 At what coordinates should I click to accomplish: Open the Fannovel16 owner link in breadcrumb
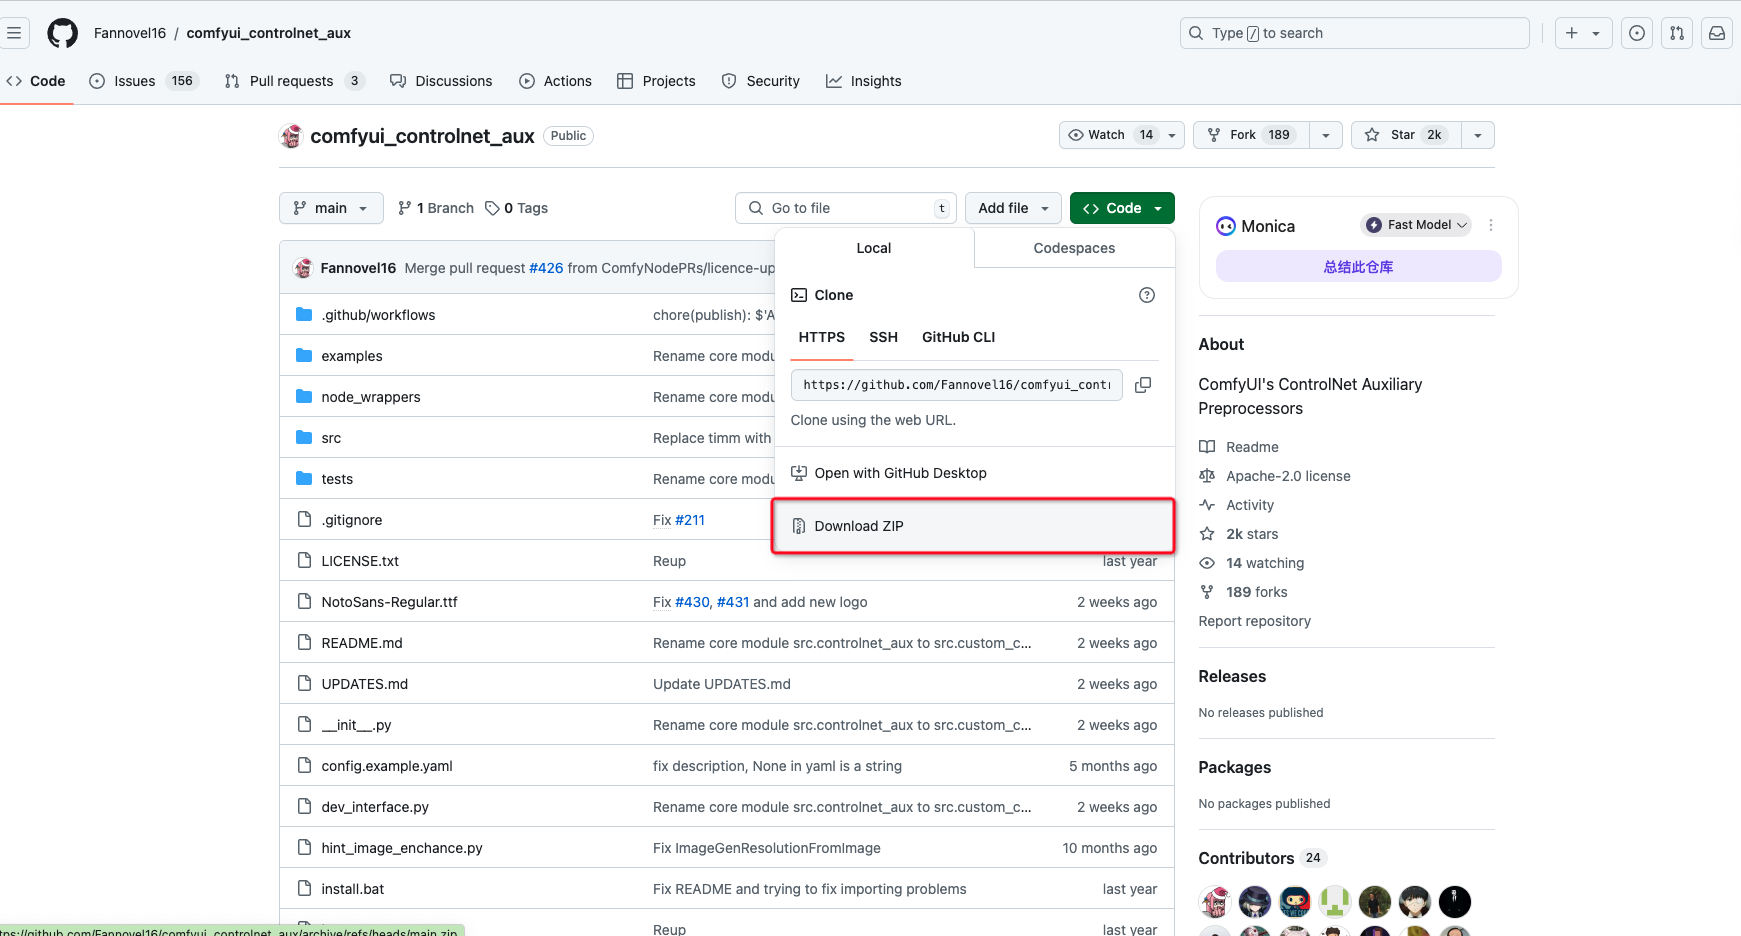click(x=130, y=33)
